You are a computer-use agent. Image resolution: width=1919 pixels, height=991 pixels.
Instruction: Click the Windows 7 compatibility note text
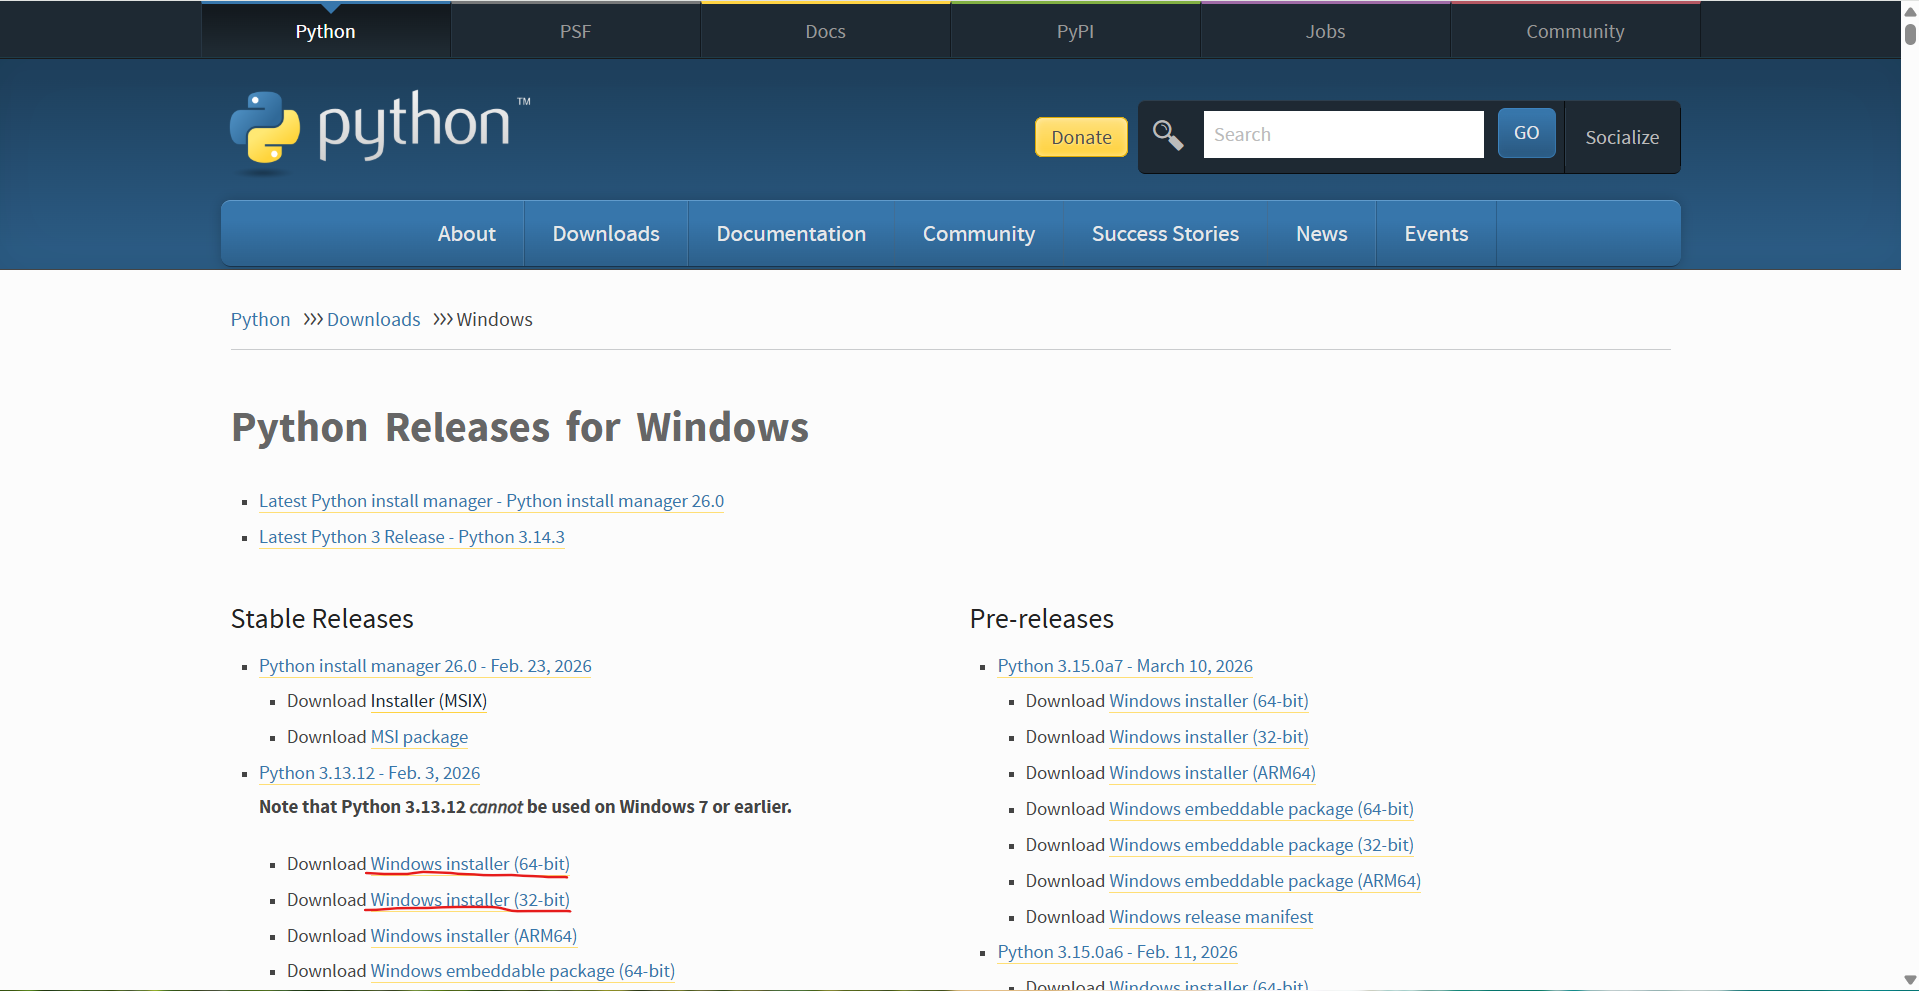tap(525, 807)
